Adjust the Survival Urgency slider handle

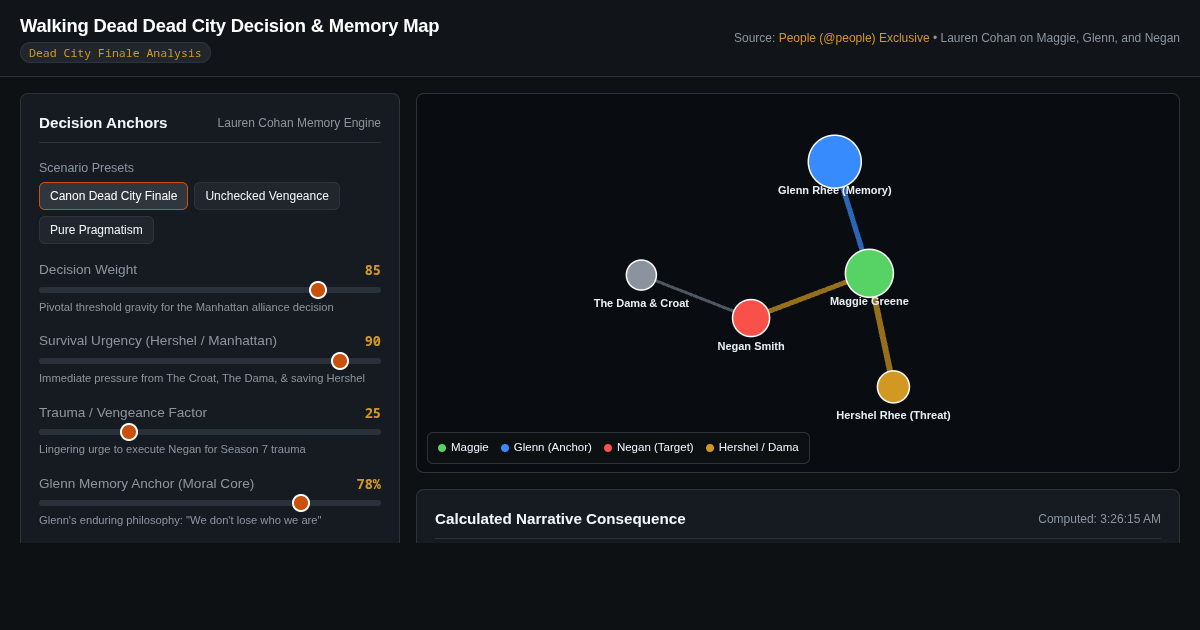coord(340,361)
